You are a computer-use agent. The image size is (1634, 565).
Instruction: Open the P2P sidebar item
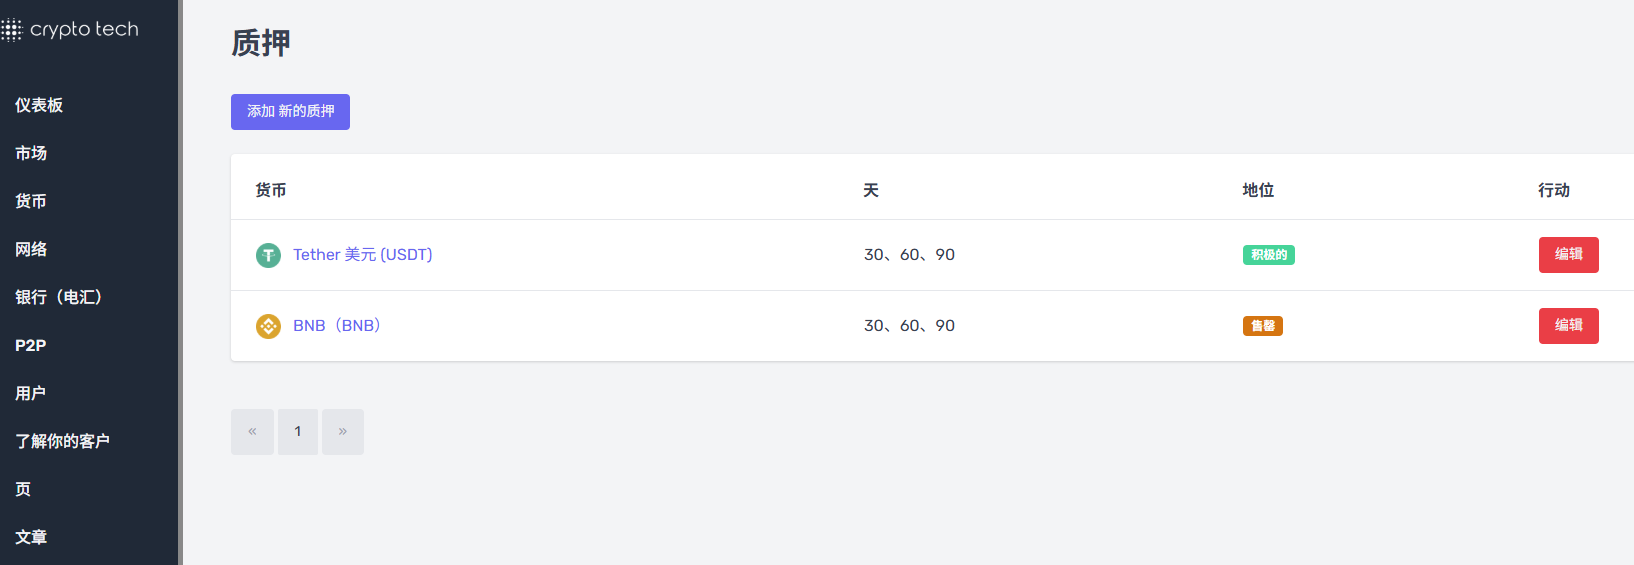(x=31, y=345)
